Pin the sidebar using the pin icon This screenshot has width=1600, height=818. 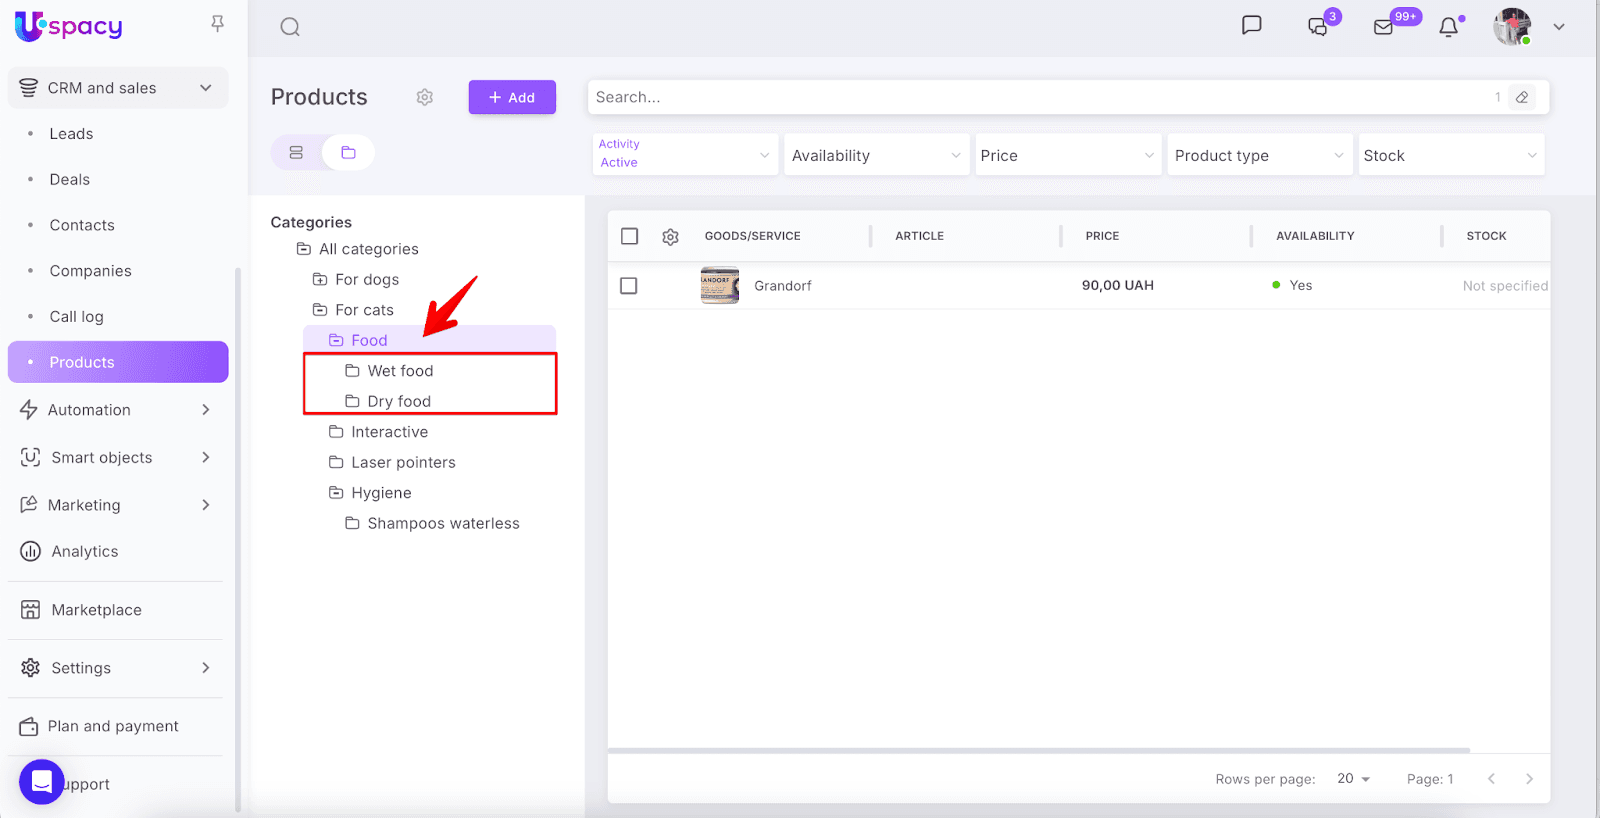point(217,23)
